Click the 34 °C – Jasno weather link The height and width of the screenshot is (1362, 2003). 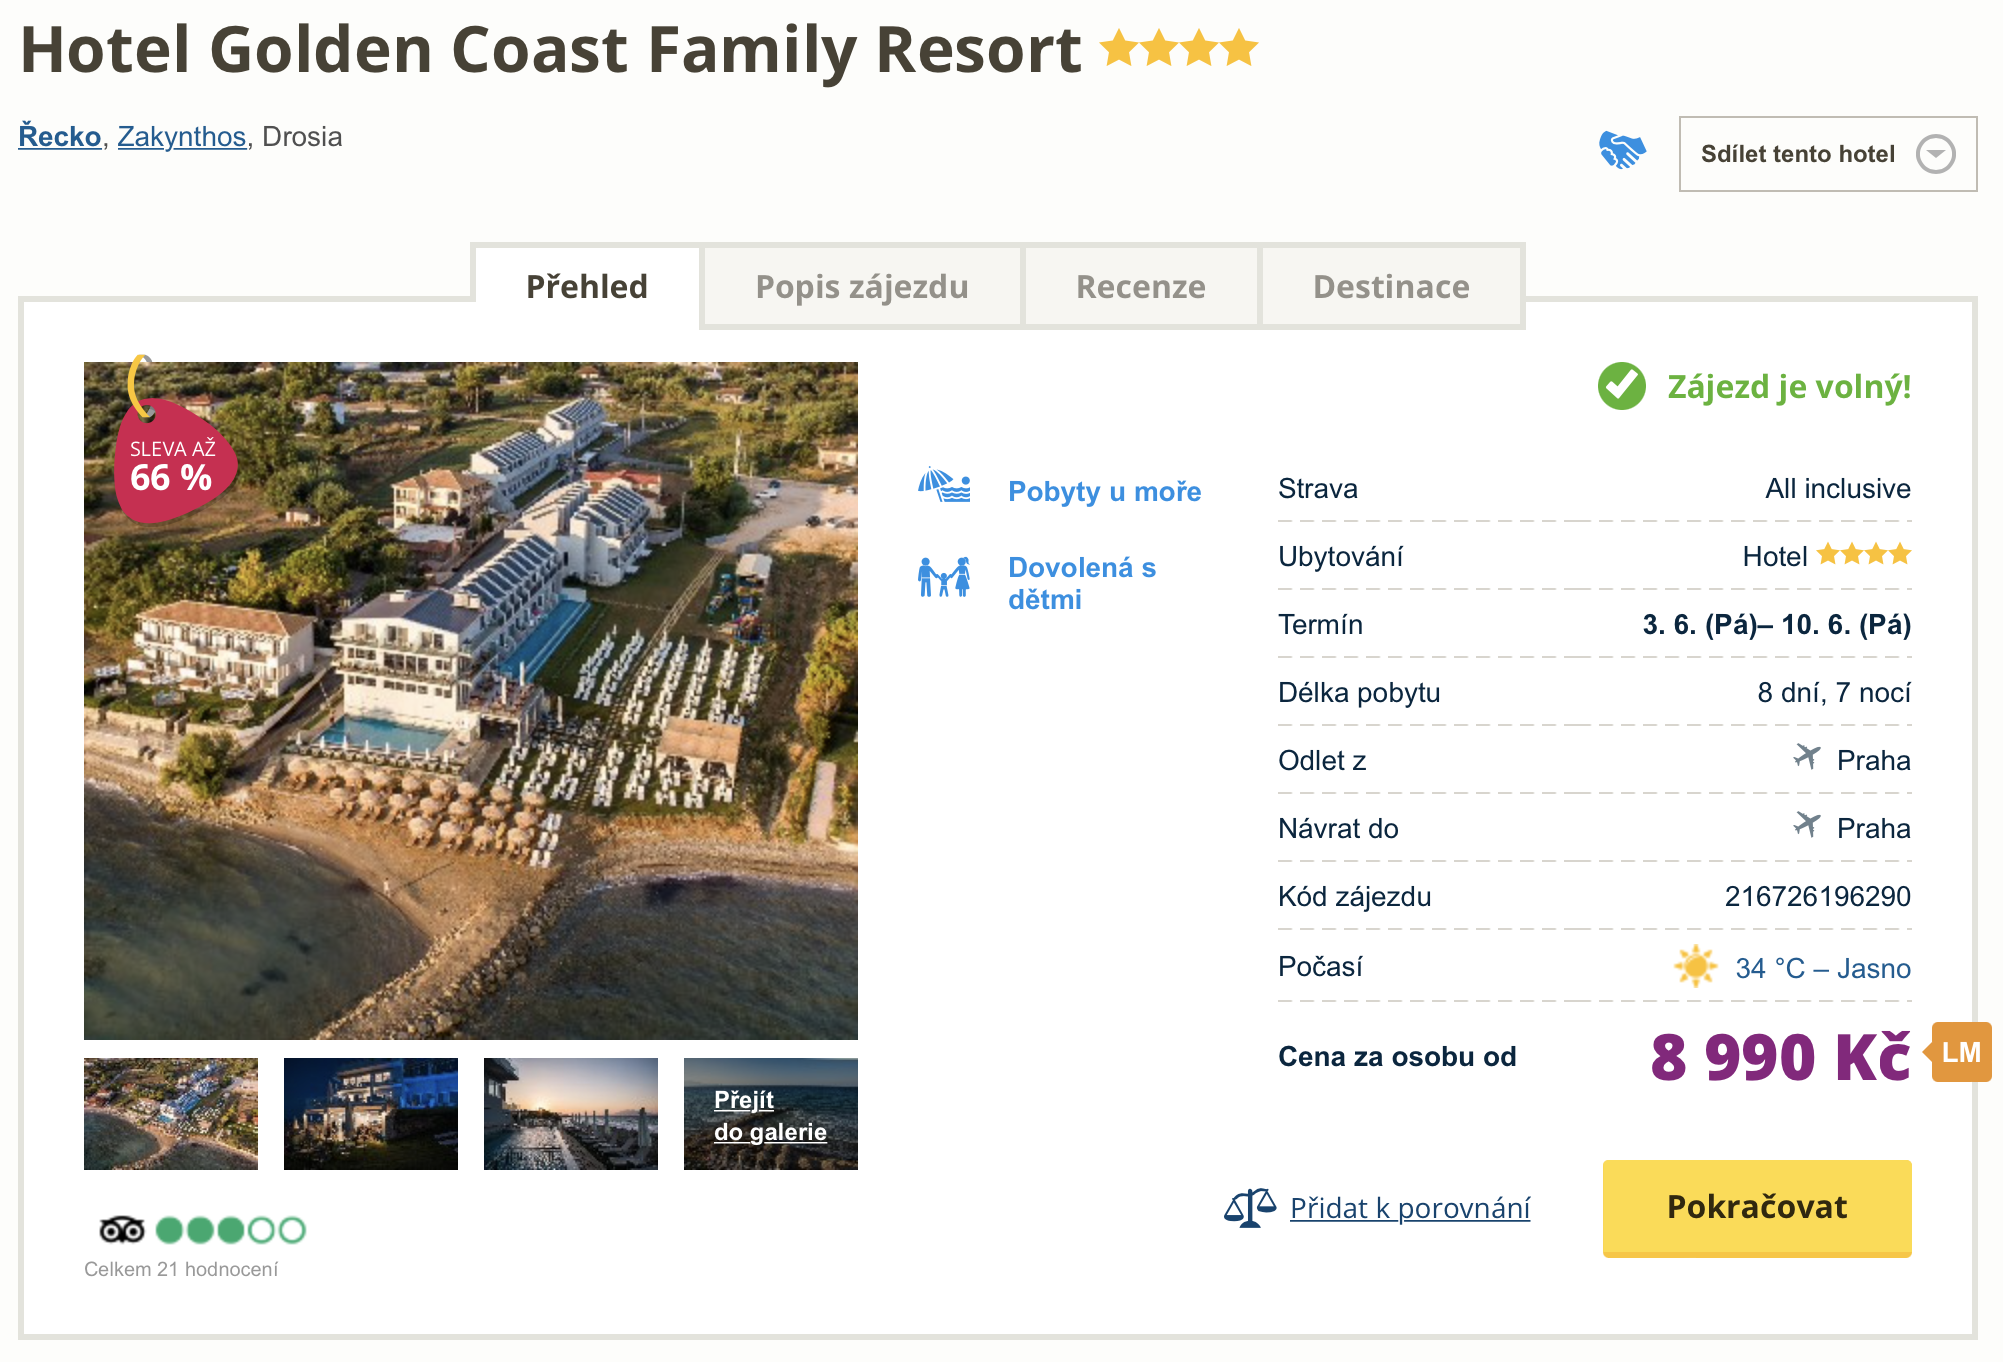click(x=1822, y=968)
